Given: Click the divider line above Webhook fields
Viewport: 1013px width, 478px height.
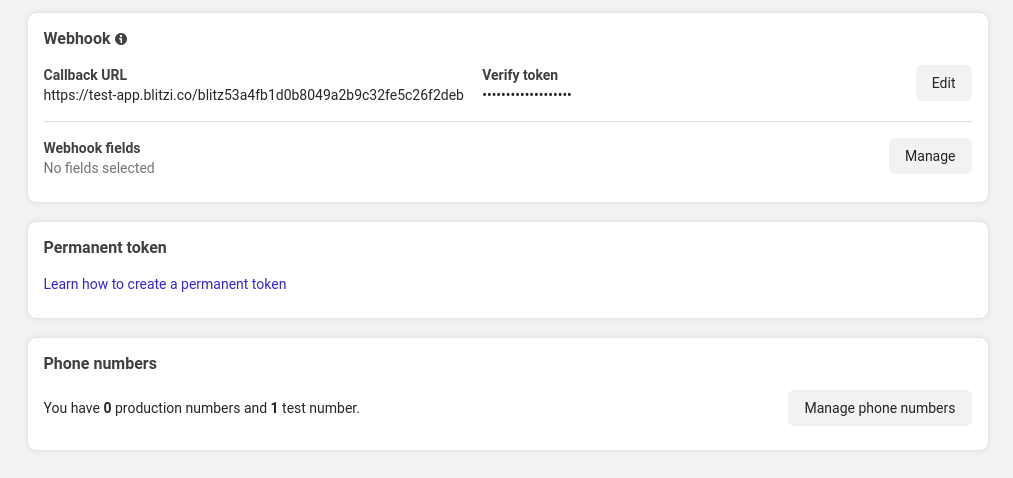Looking at the screenshot, I should tap(507, 121).
